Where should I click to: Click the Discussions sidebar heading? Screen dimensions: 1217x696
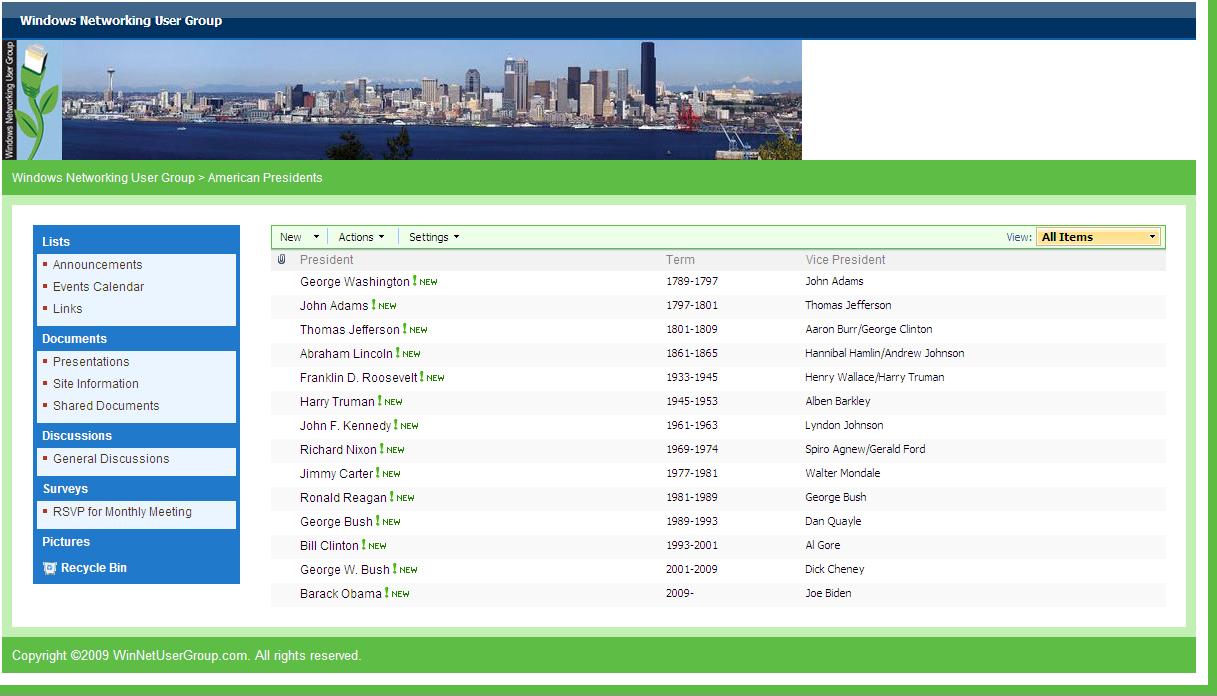(x=77, y=436)
